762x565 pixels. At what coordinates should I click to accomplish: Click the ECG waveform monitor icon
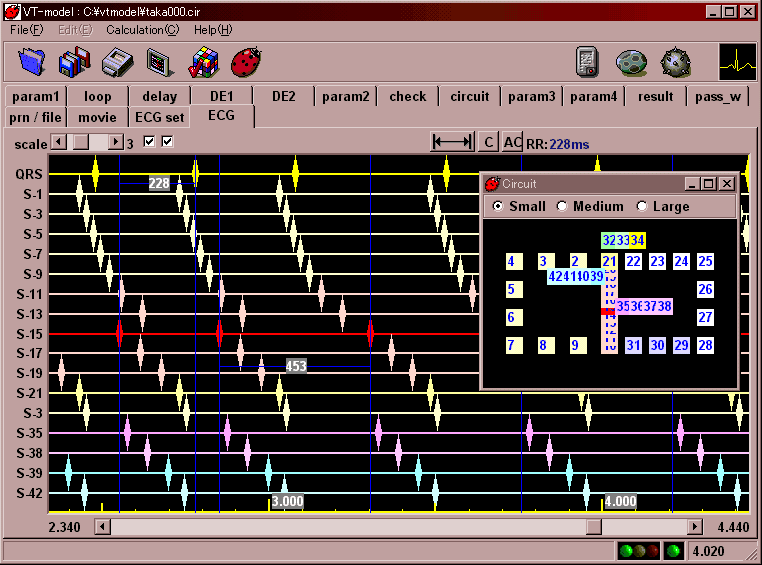tap(737, 63)
